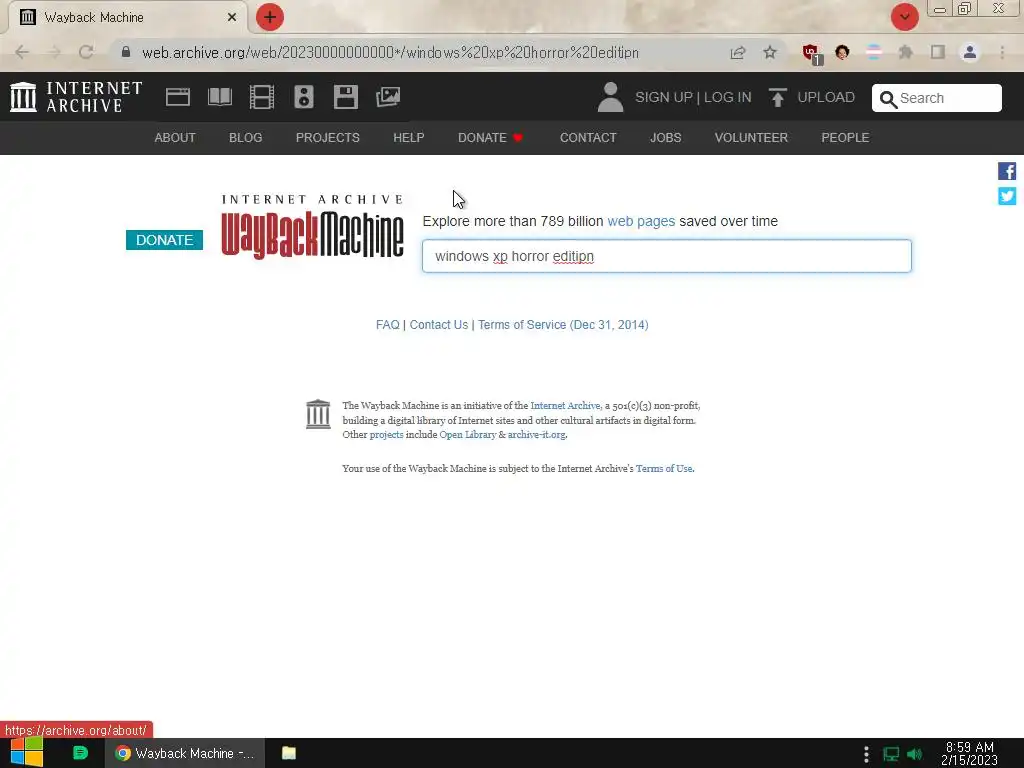1024x768 pixels.
Task: Open the projects footer link
Action: [x=387, y=434]
